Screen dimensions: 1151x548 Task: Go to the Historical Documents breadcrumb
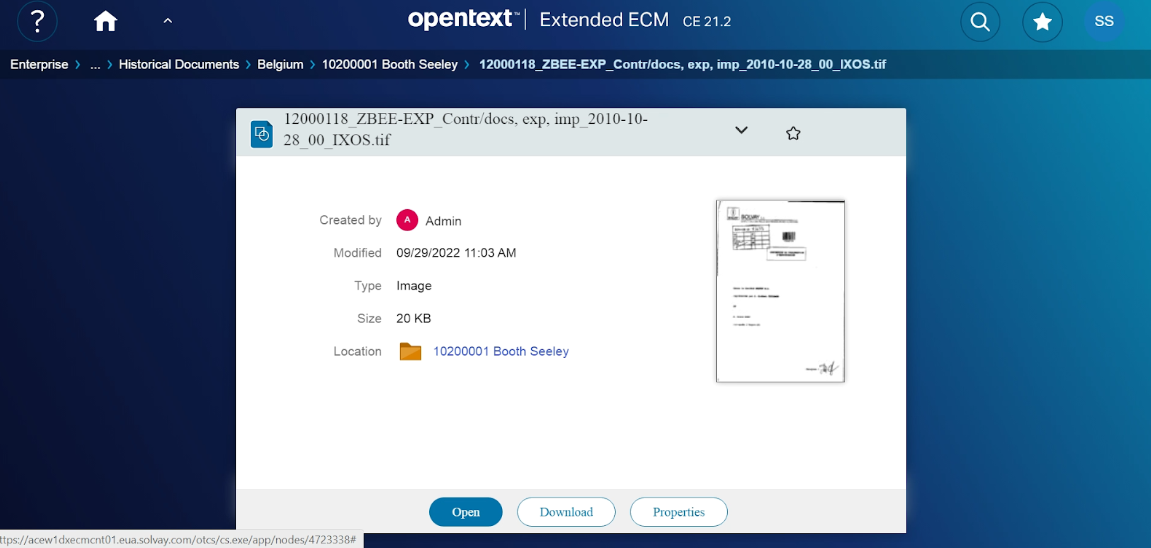tap(179, 64)
